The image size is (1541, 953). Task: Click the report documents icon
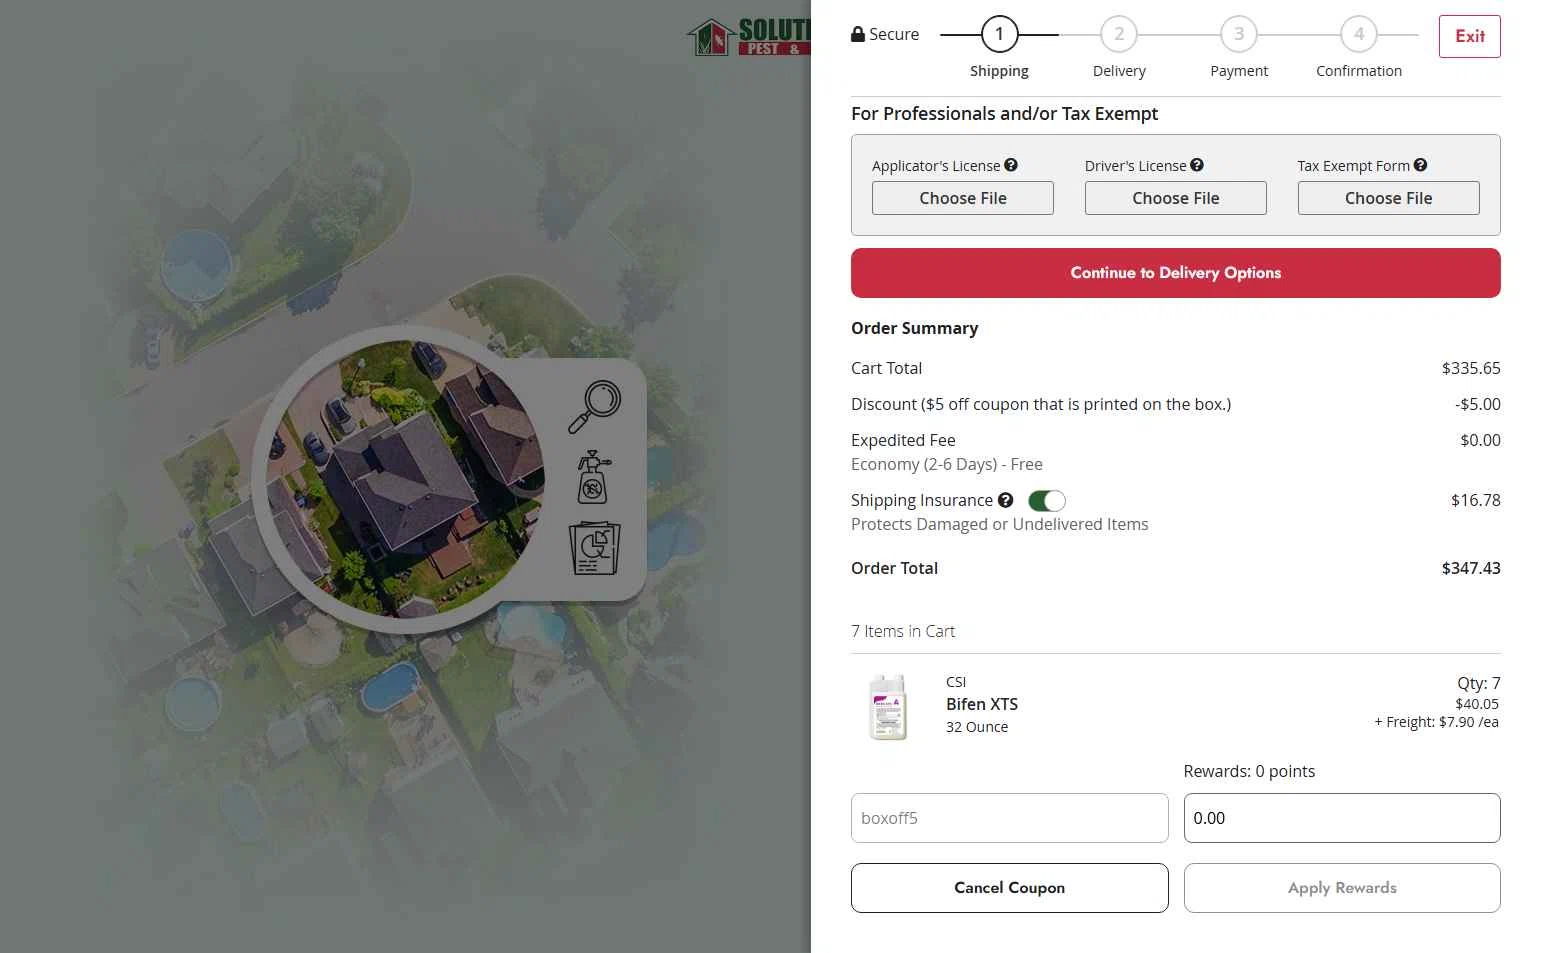coord(594,548)
